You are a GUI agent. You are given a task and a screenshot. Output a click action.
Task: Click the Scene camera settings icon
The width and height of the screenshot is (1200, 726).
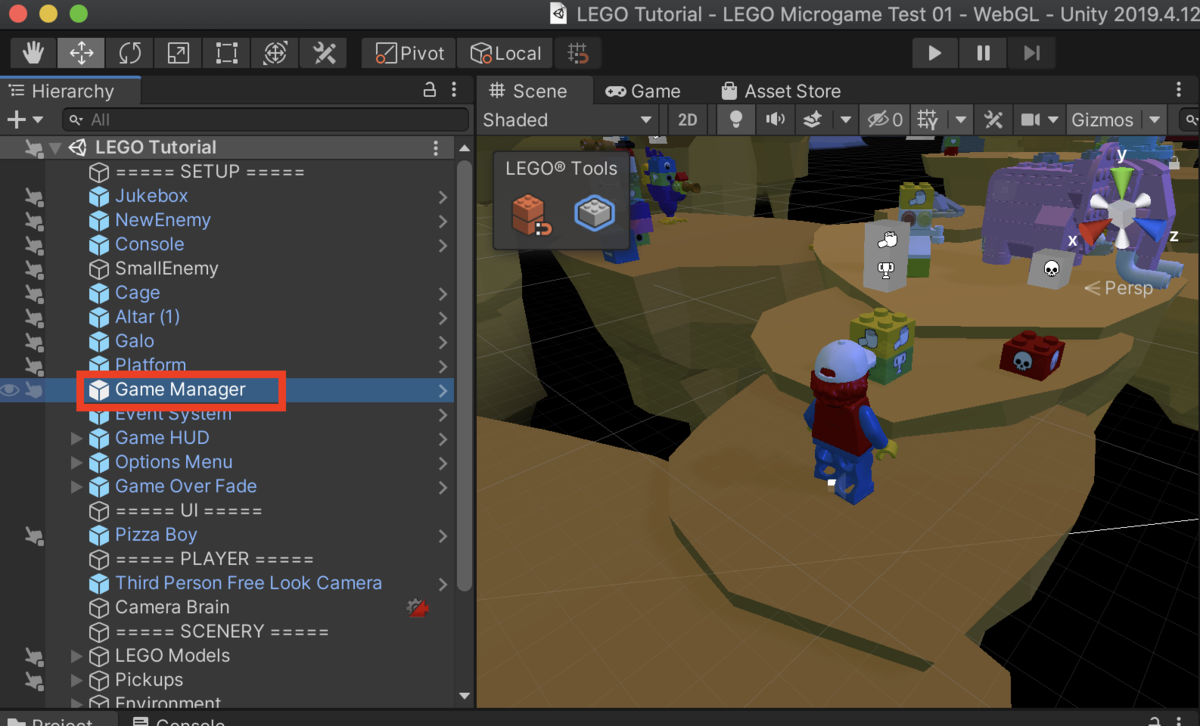tap(1030, 120)
